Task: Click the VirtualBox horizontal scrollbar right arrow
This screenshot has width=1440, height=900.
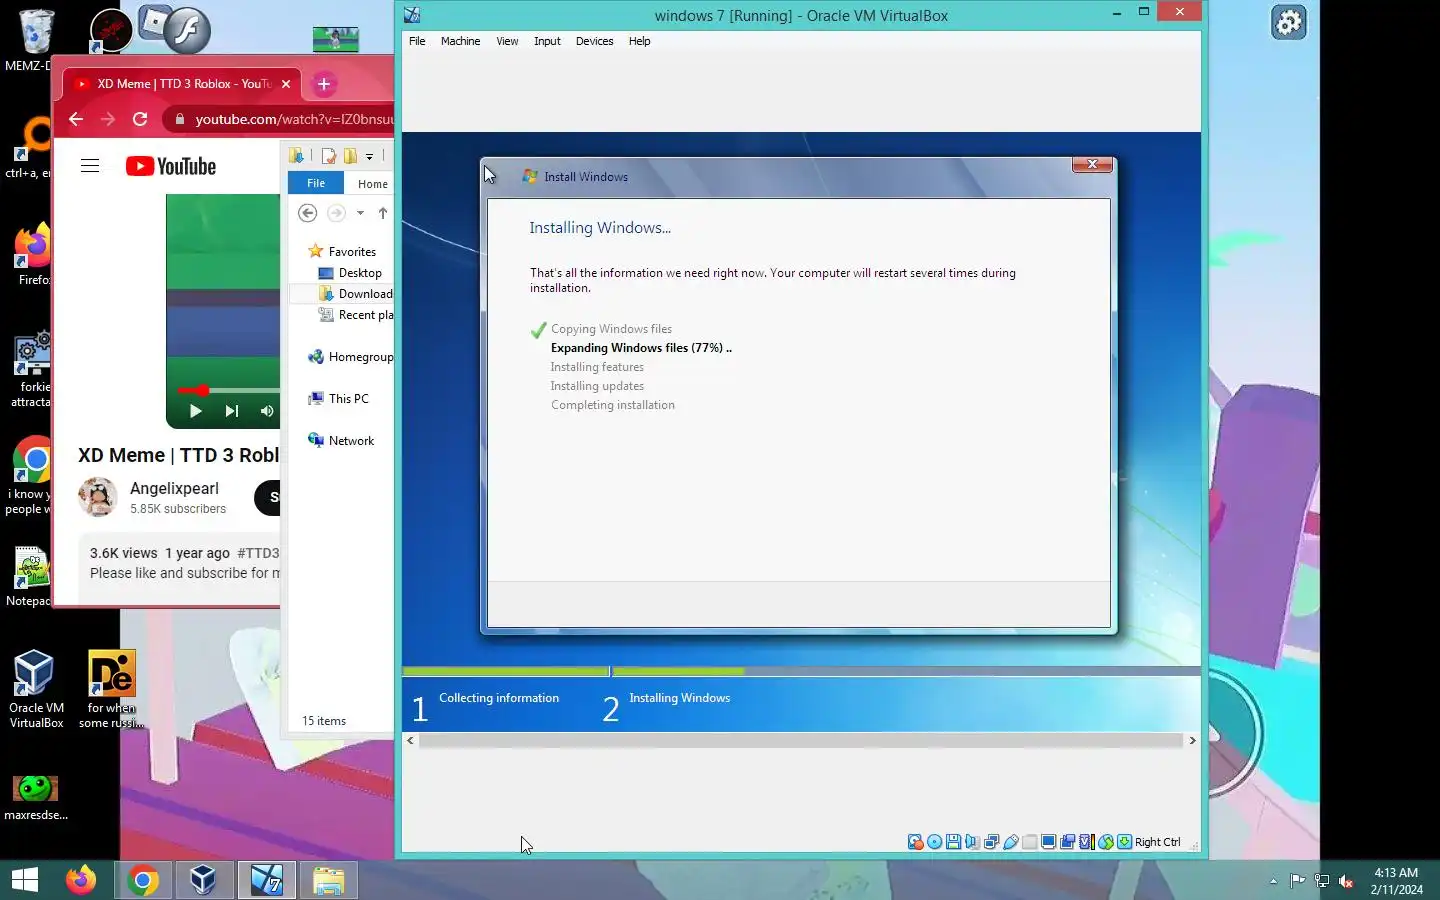Action: pyautogui.click(x=1192, y=740)
